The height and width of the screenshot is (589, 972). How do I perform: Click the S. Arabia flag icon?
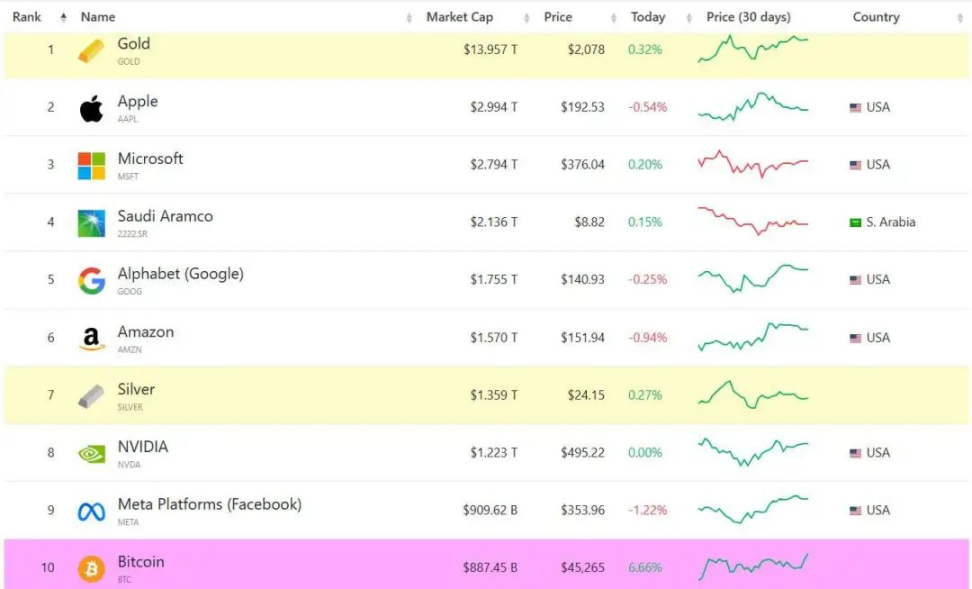[855, 223]
